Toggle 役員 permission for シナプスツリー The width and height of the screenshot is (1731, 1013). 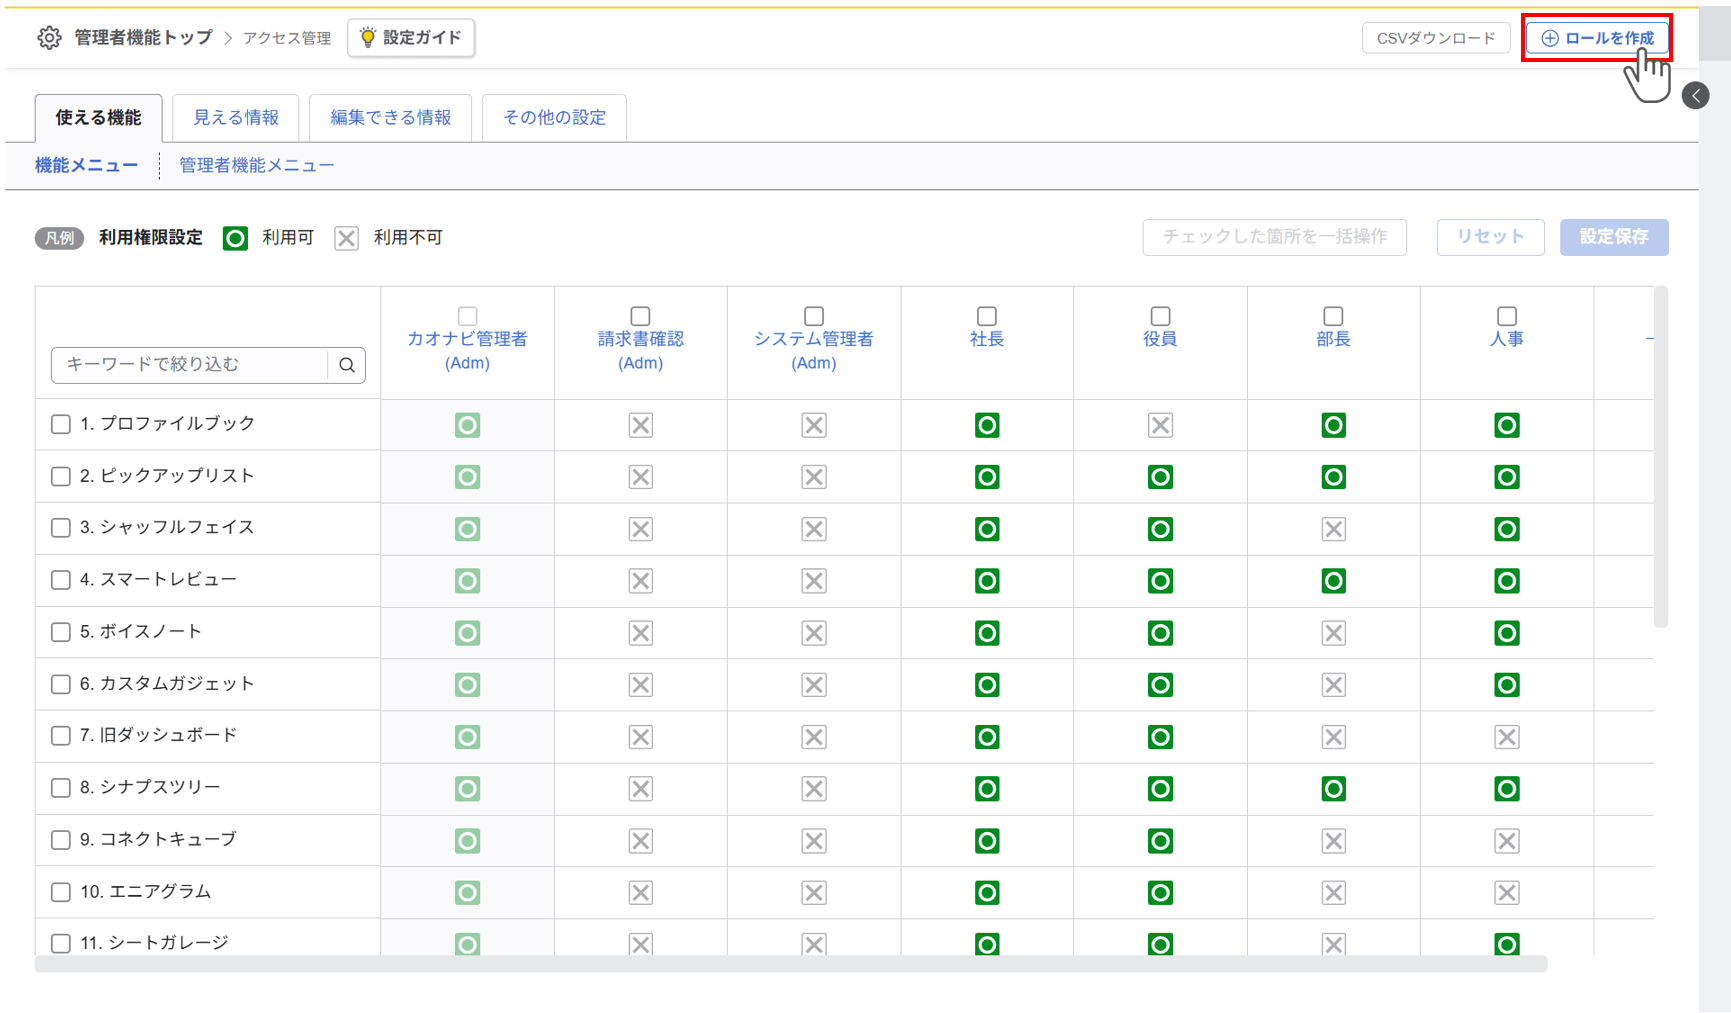point(1159,789)
